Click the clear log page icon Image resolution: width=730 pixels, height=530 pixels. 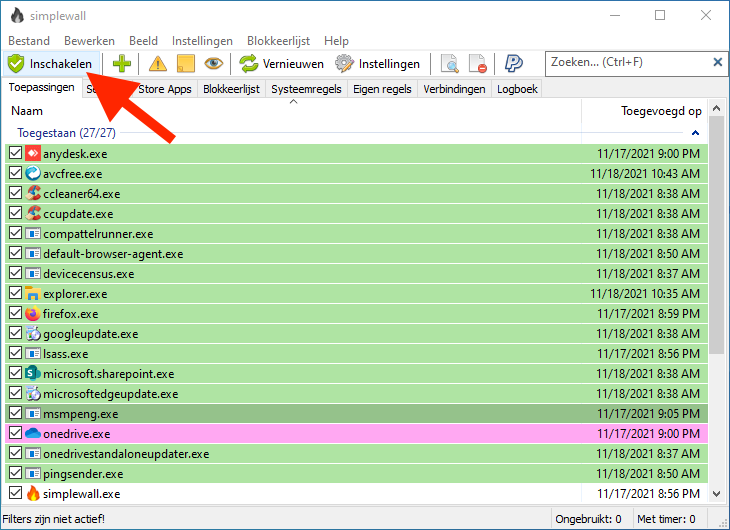[478, 64]
